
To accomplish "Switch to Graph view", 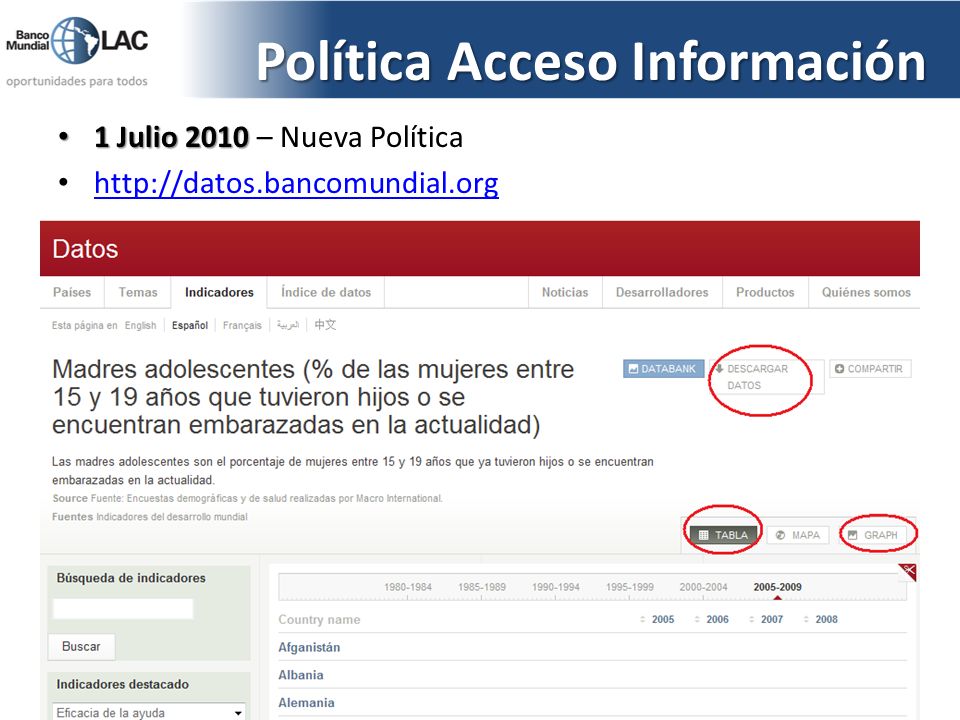I will pyautogui.click(x=873, y=535).
